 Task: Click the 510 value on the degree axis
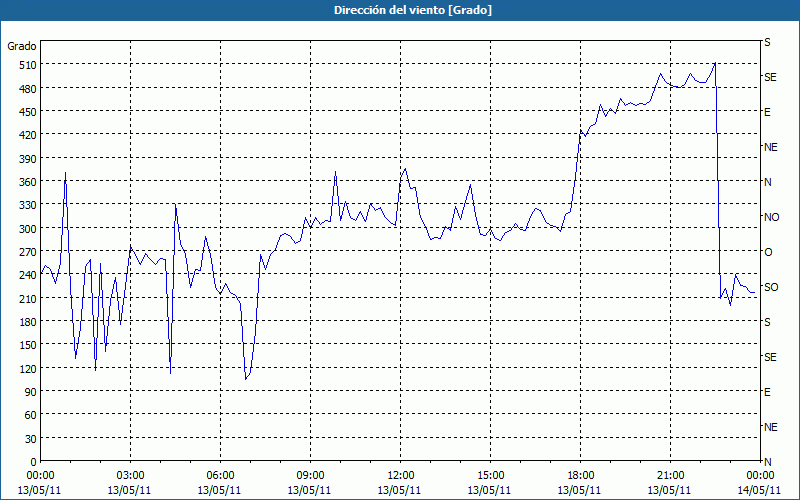pyautogui.click(x=28, y=65)
